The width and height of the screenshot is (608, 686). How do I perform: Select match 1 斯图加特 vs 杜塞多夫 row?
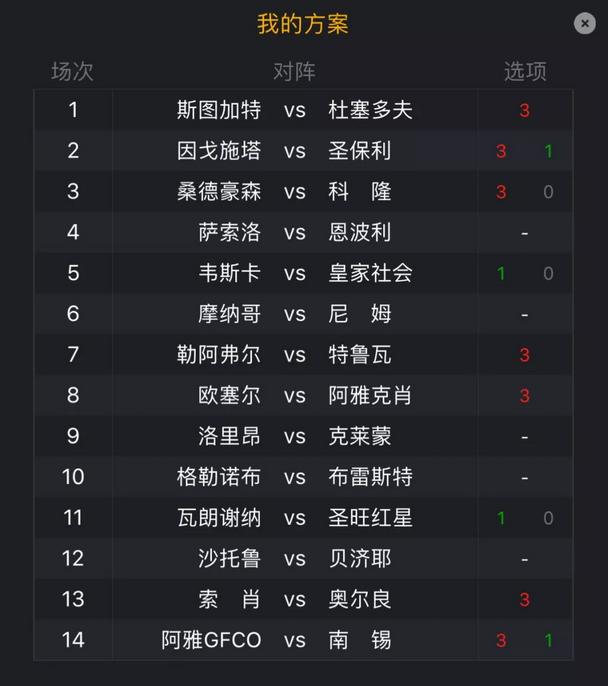pyautogui.click(x=304, y=110)
